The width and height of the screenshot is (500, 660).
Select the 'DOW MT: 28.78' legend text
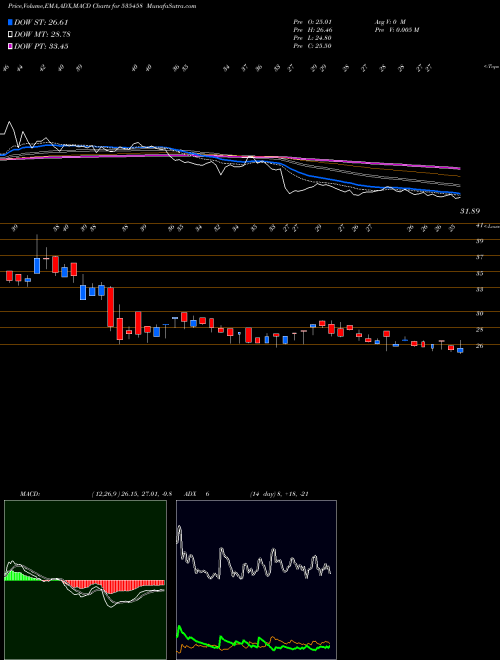[41, 35]
